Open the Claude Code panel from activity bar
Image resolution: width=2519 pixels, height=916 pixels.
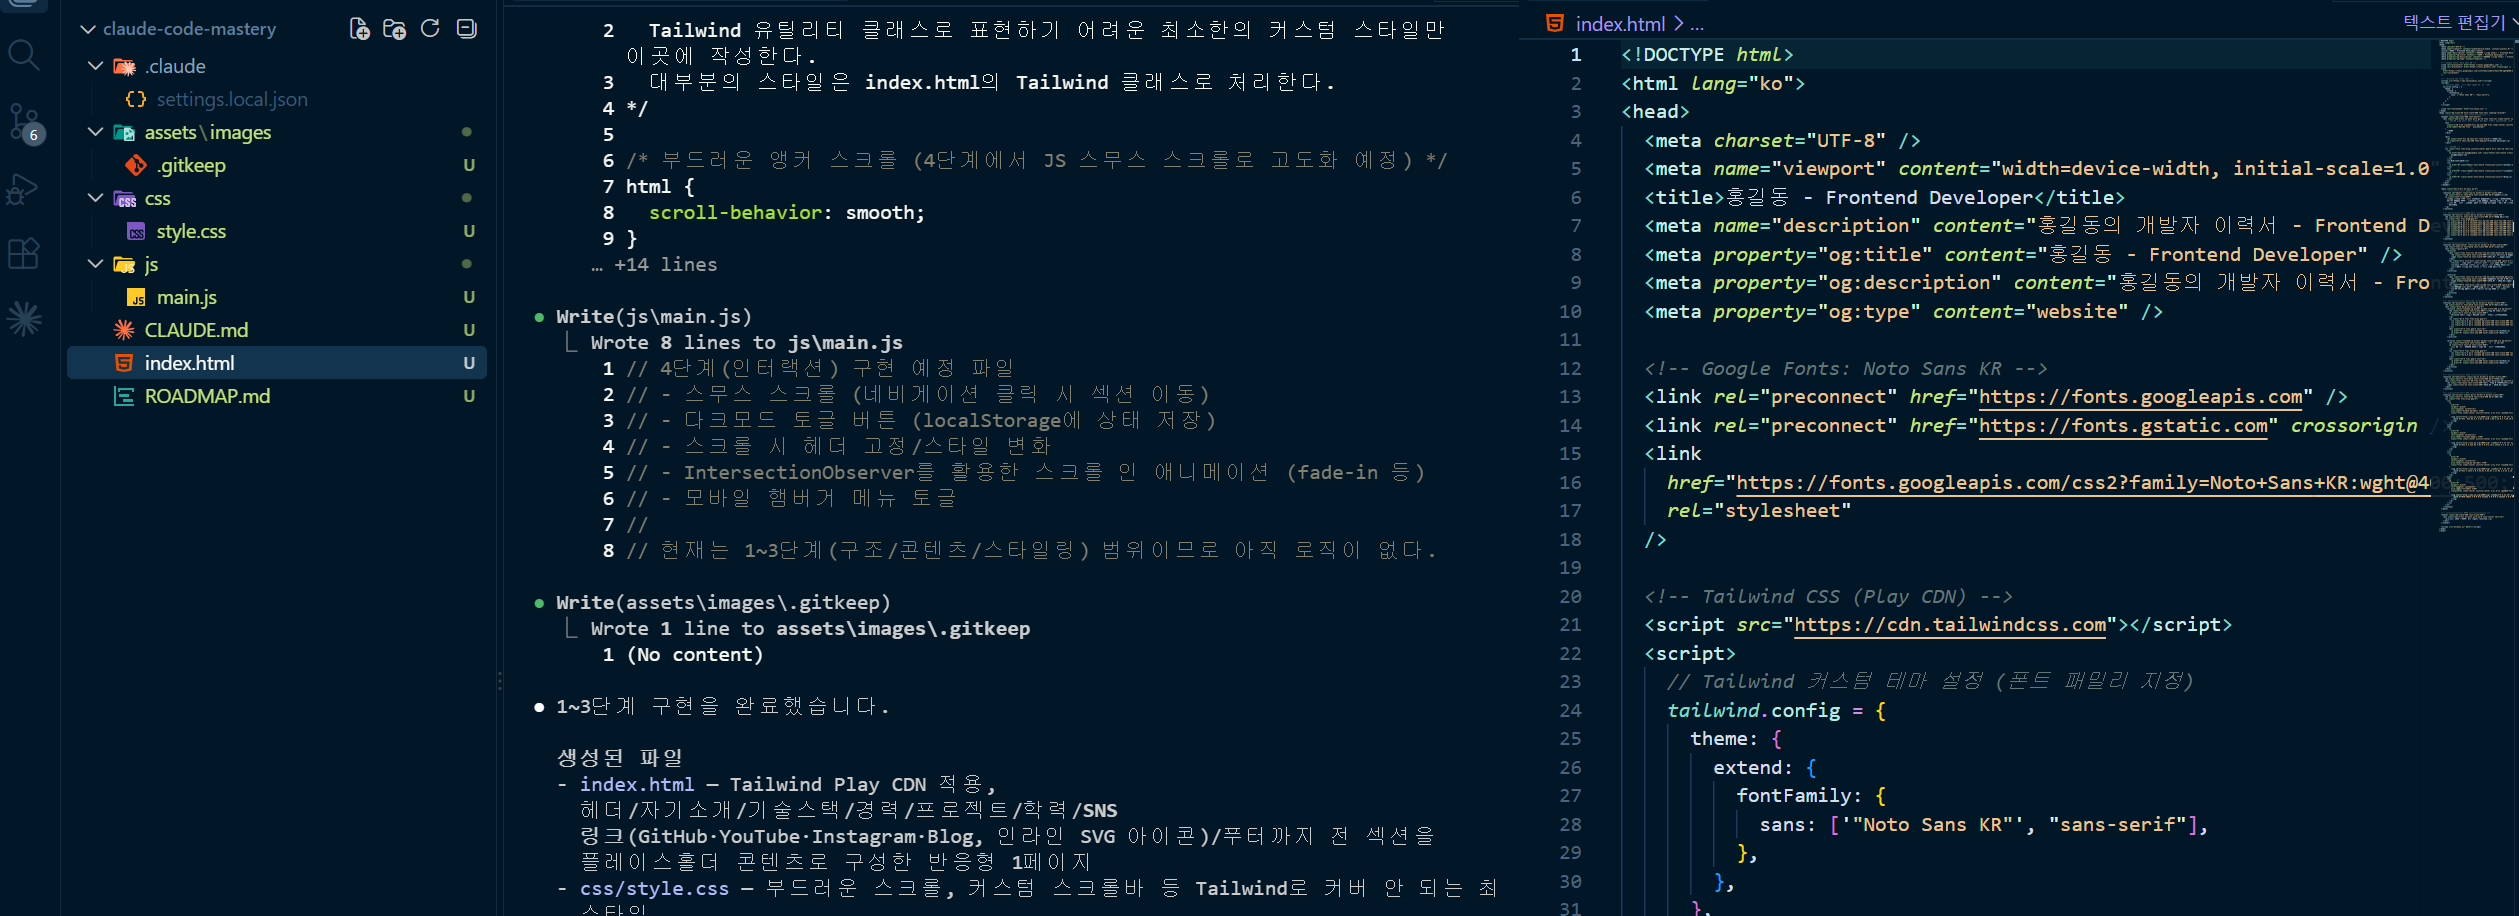[x=24, y=319]
